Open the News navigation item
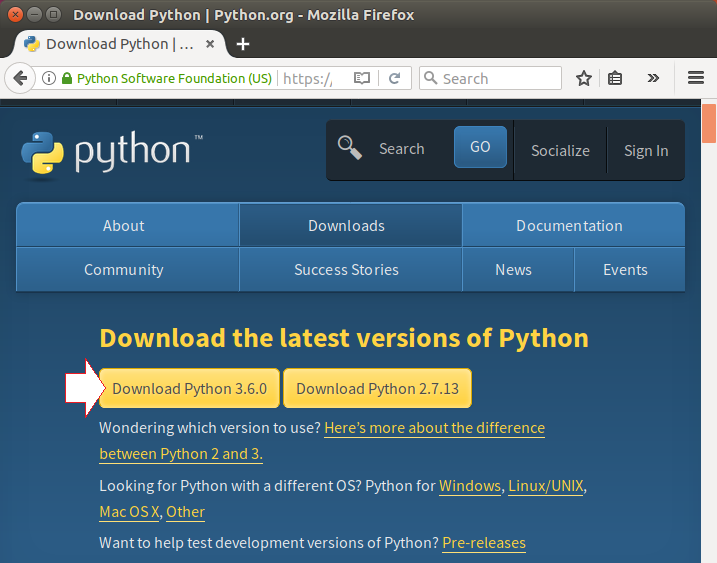Screen dimensions: 717x563 (518, 269)
